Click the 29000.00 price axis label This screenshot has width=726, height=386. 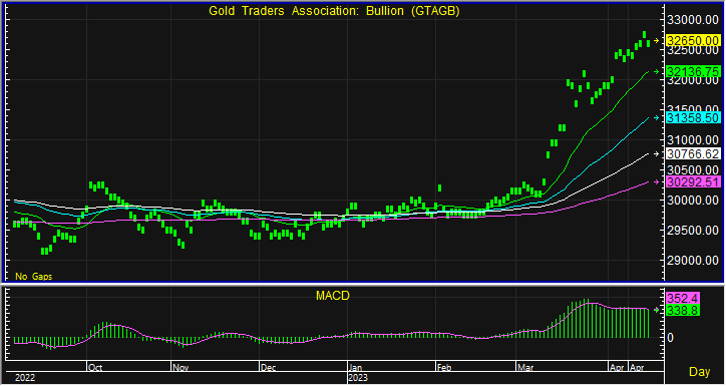click(693, 260)
